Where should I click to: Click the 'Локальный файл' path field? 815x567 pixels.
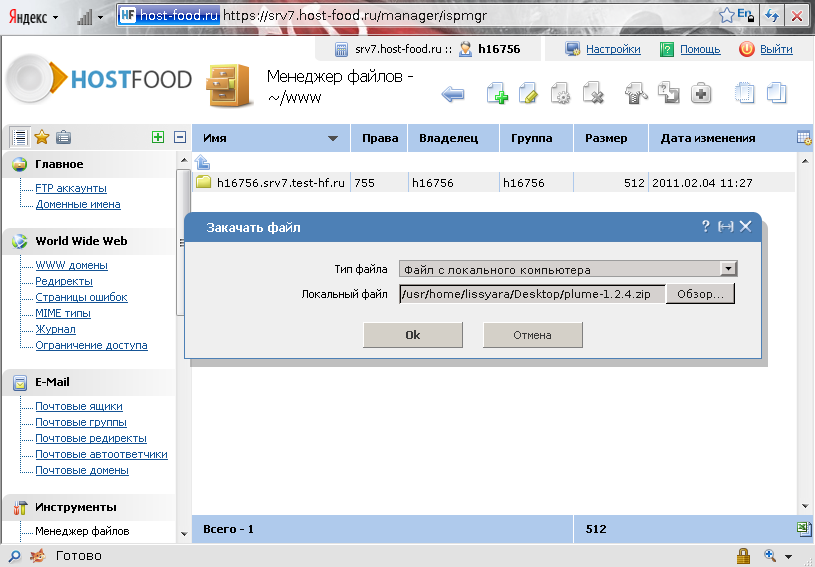tap(531, 294)
